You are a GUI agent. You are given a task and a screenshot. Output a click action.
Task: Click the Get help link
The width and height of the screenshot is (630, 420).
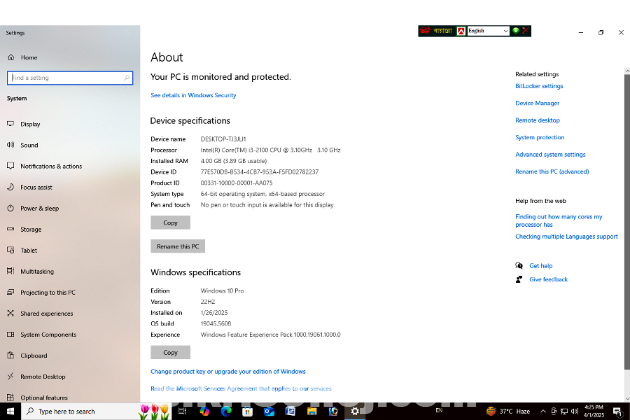click(541, 266)
